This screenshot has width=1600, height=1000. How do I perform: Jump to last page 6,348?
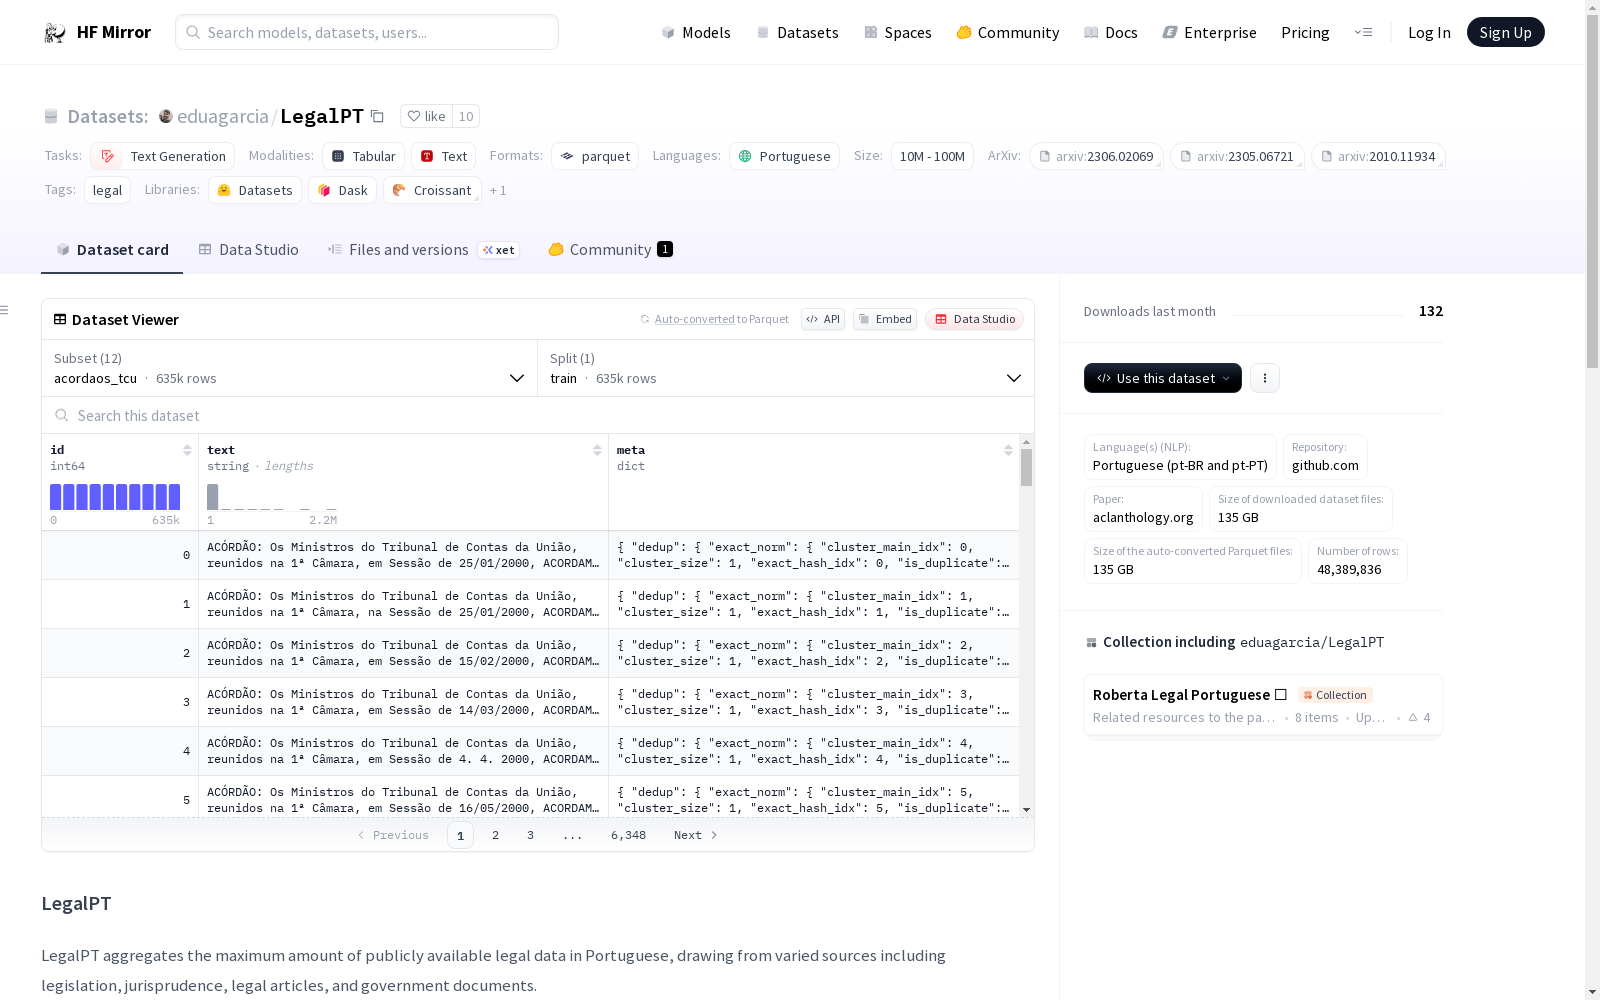628,835
